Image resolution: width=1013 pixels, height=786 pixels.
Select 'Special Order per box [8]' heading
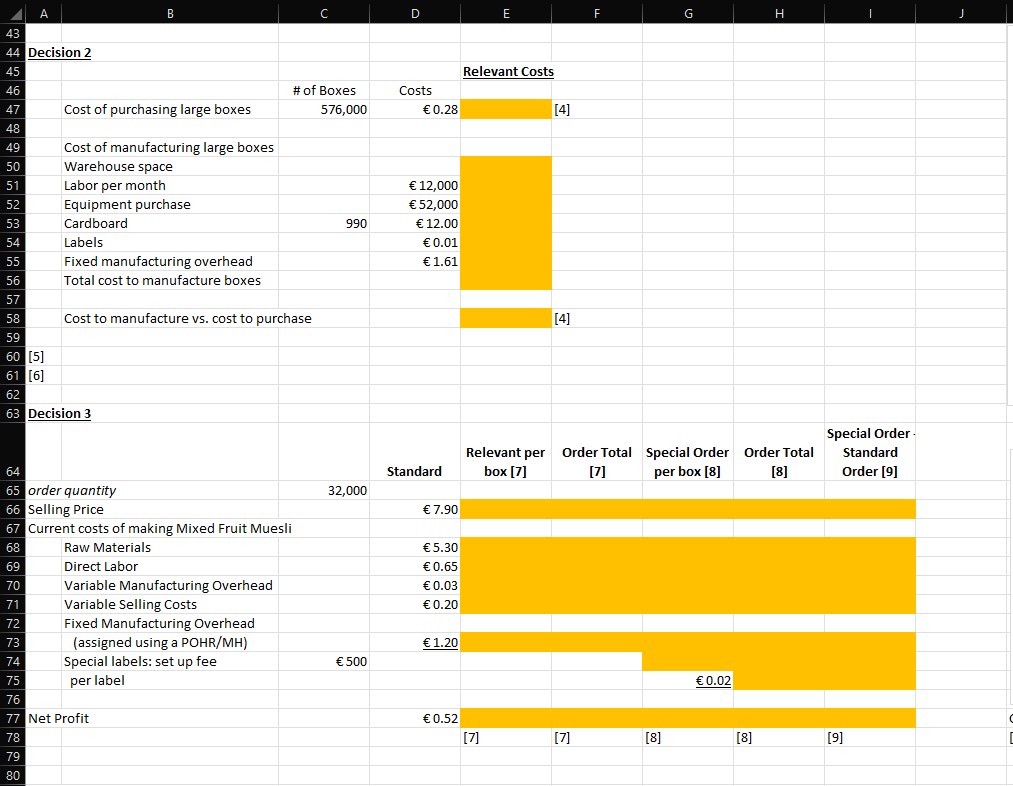(x=687, y=462)
